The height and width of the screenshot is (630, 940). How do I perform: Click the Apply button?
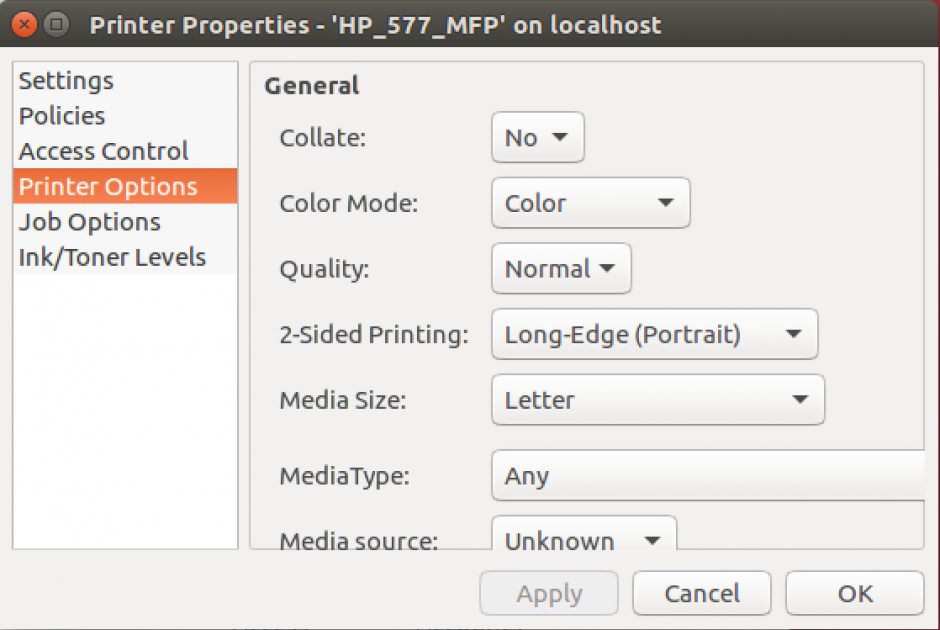549,593
